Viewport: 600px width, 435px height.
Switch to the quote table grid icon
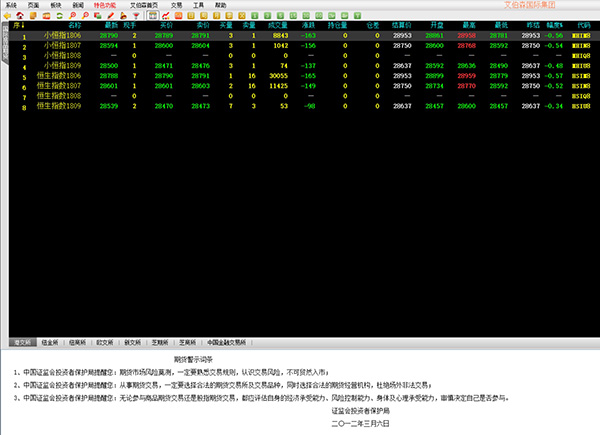(153, 16)
